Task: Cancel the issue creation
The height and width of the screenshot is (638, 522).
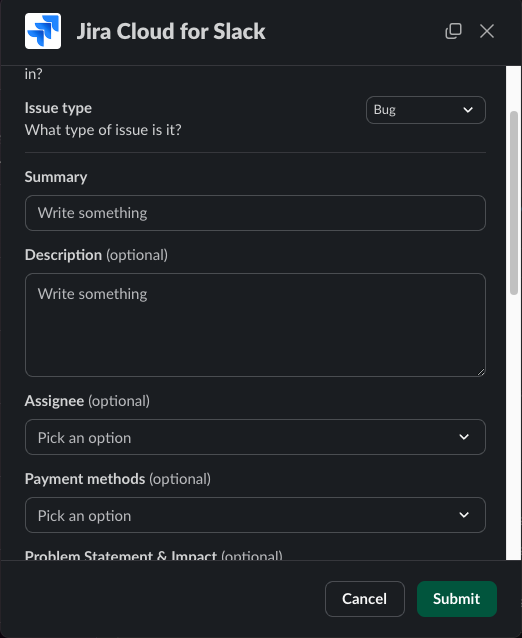Action: pos(365,599)
